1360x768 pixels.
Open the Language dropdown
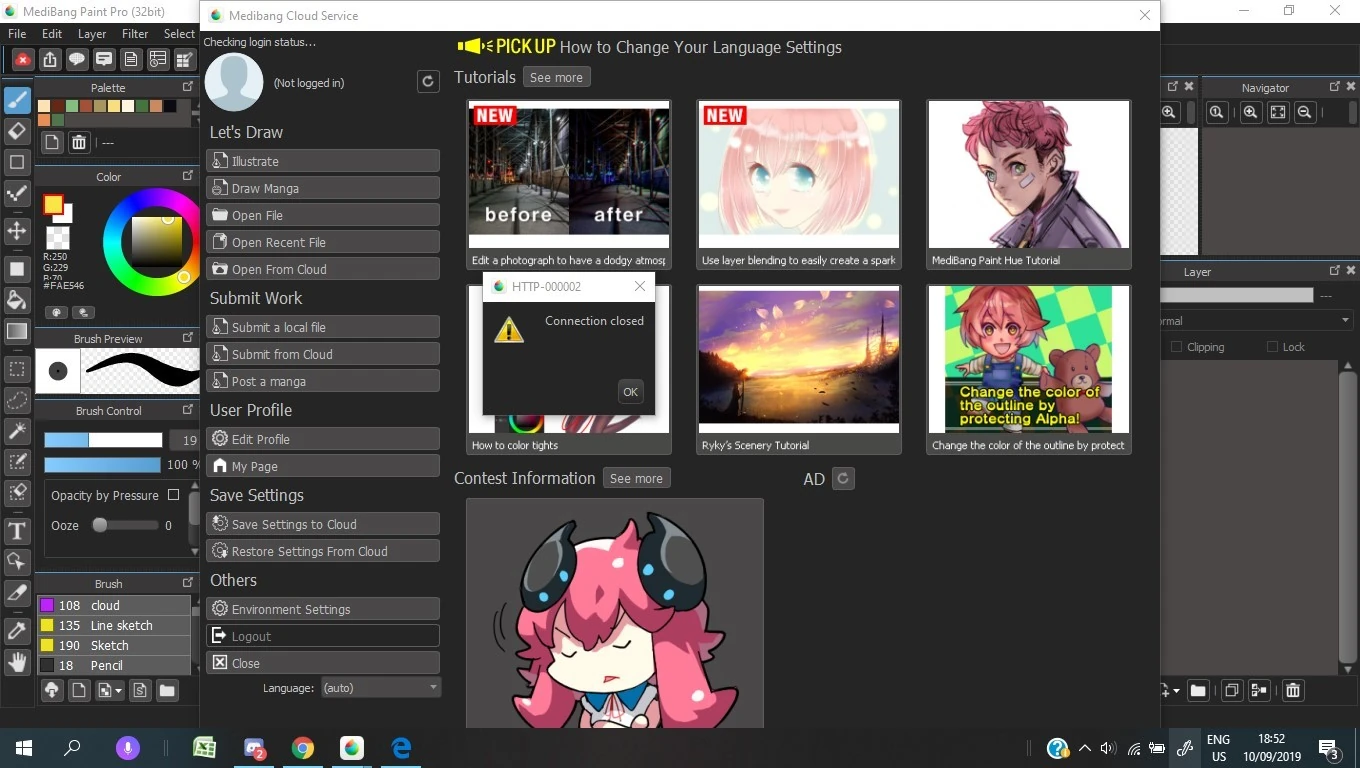tap(380, 688)
